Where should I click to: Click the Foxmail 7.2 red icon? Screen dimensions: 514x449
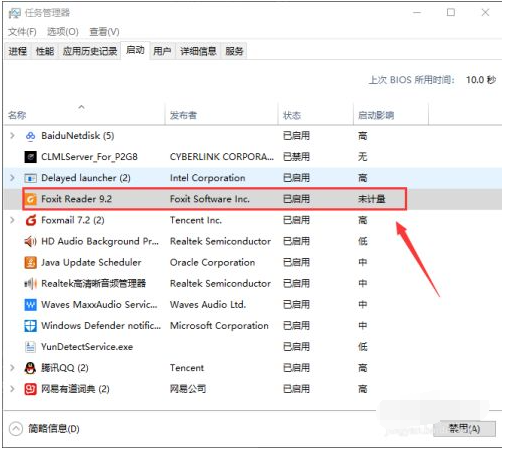click(x=30, y=220)
